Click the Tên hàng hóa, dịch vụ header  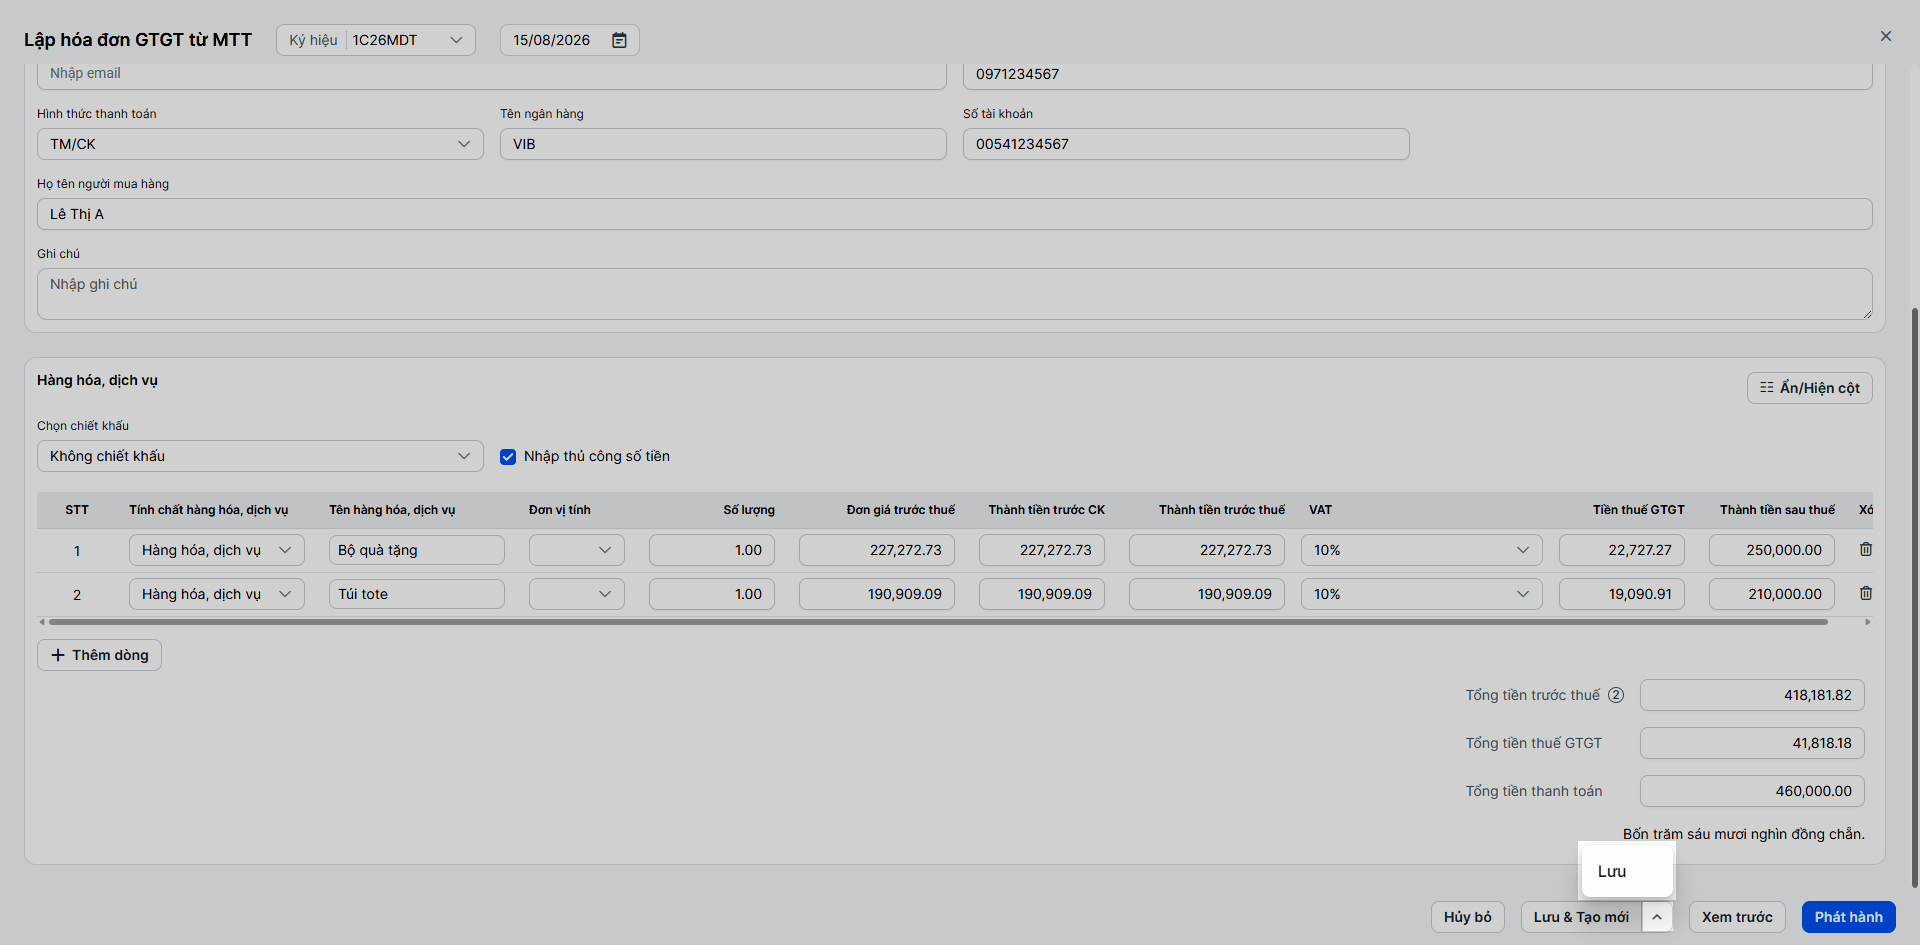click(392, 510)
